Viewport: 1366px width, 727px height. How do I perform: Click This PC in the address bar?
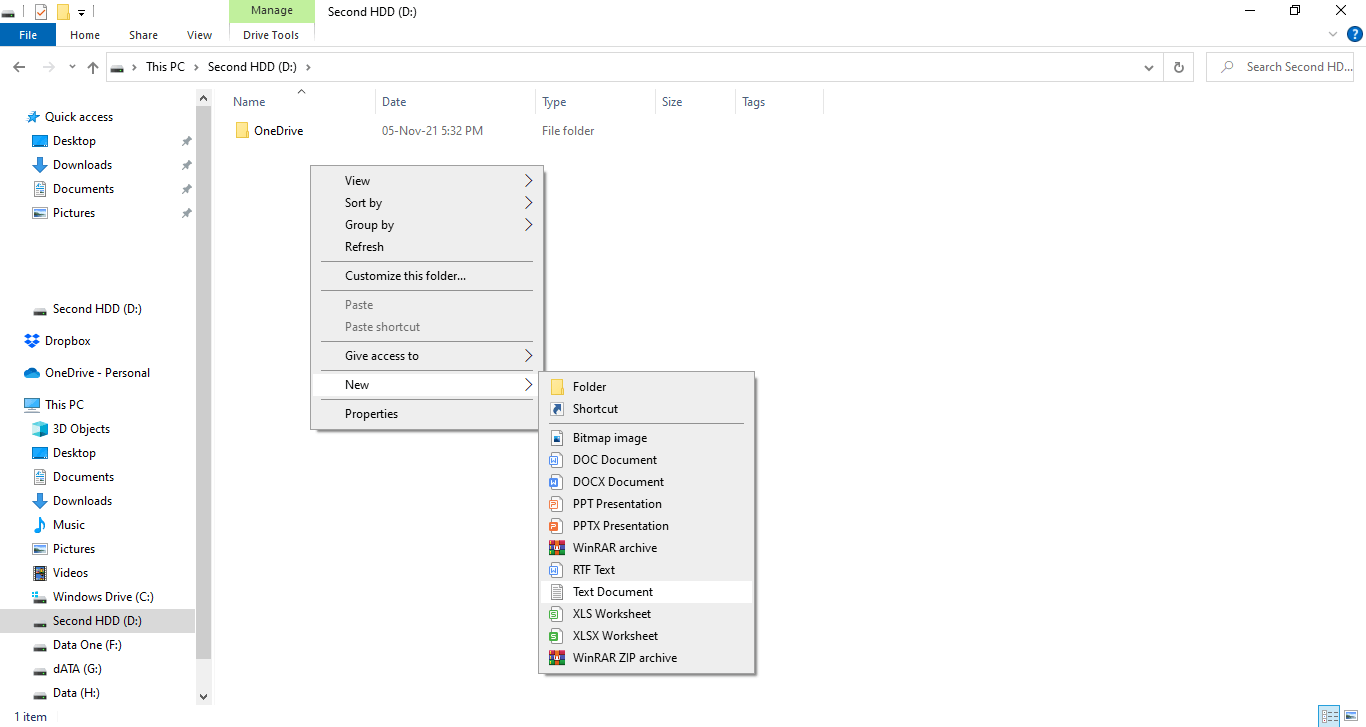(x=165, y=67)
